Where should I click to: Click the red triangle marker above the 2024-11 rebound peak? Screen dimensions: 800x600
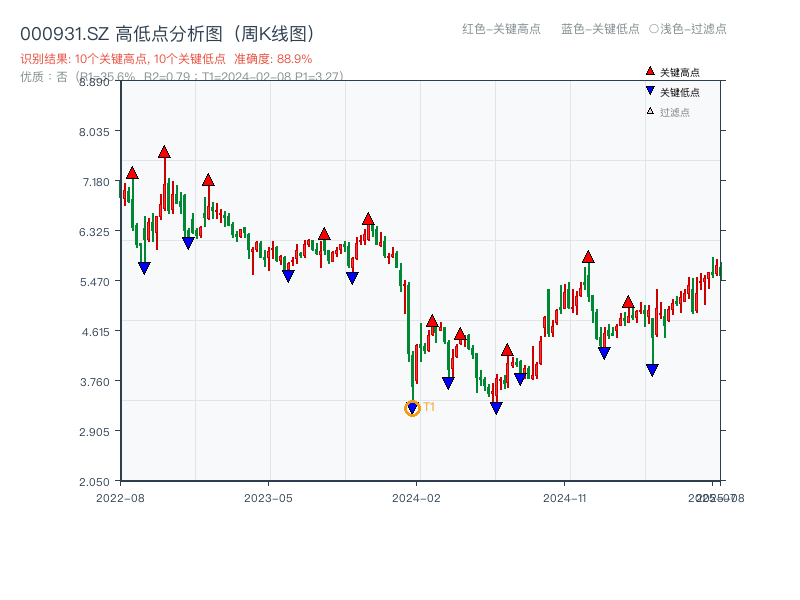(x=586, y=258)
